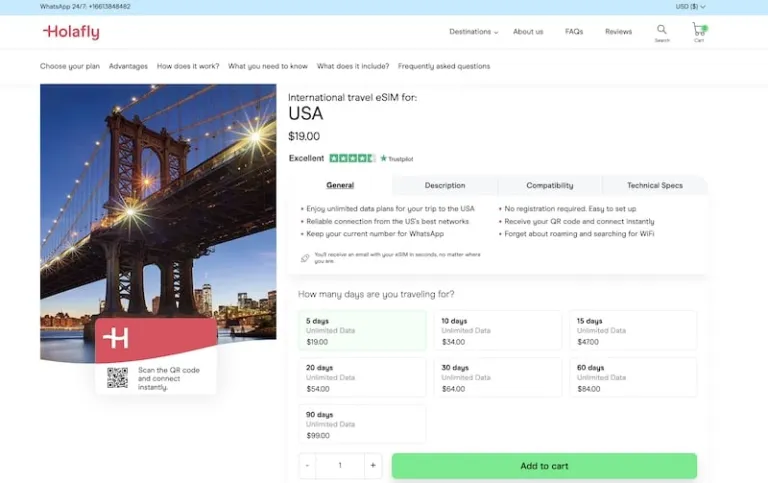Viewport: 768px width, 483px height.
Task: Click the Trustpilot star rating
Action: point(352,158)
